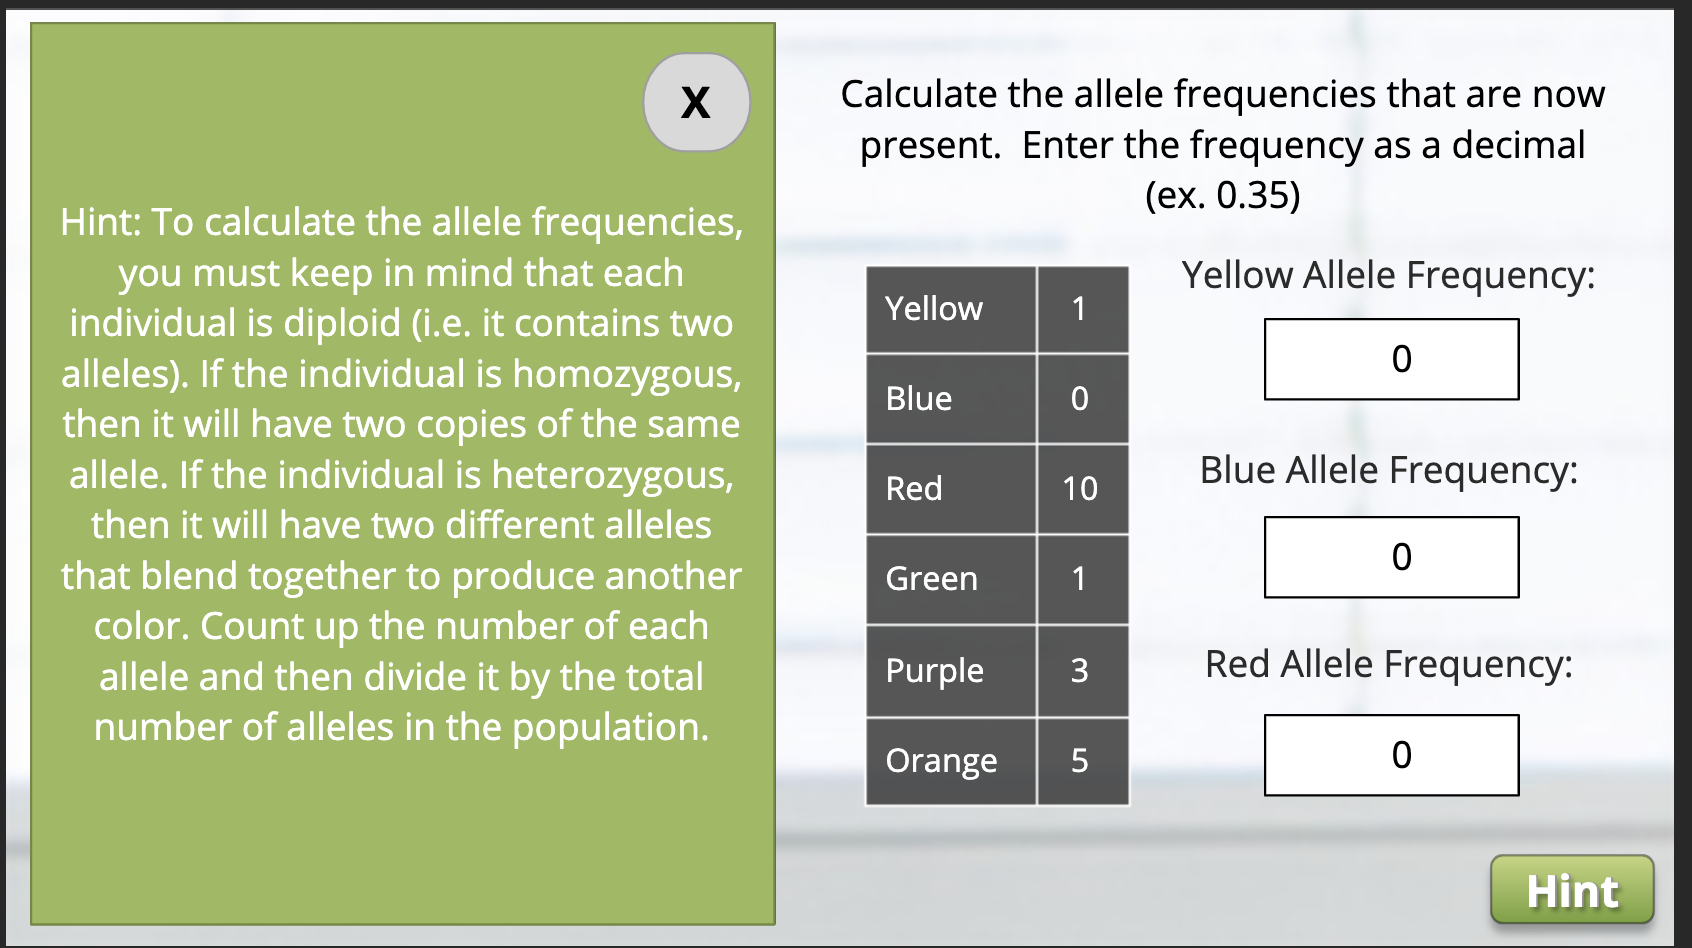Image resolution: width=1692 pixels, height=948 pixels.
Task: Select the Green row in the table
Action: click(x=950, y=578)
